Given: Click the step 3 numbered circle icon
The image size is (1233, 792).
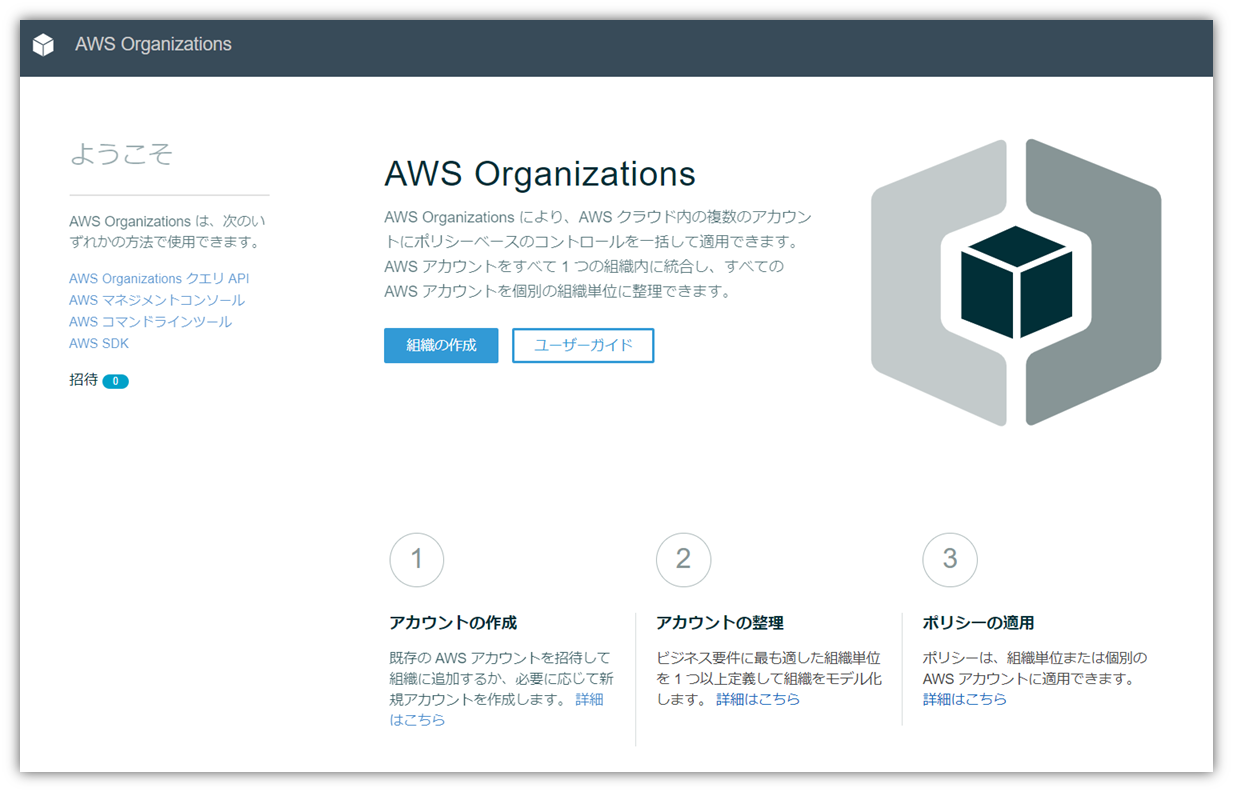Looking at the screenshot, I should (x=949, y=560).
